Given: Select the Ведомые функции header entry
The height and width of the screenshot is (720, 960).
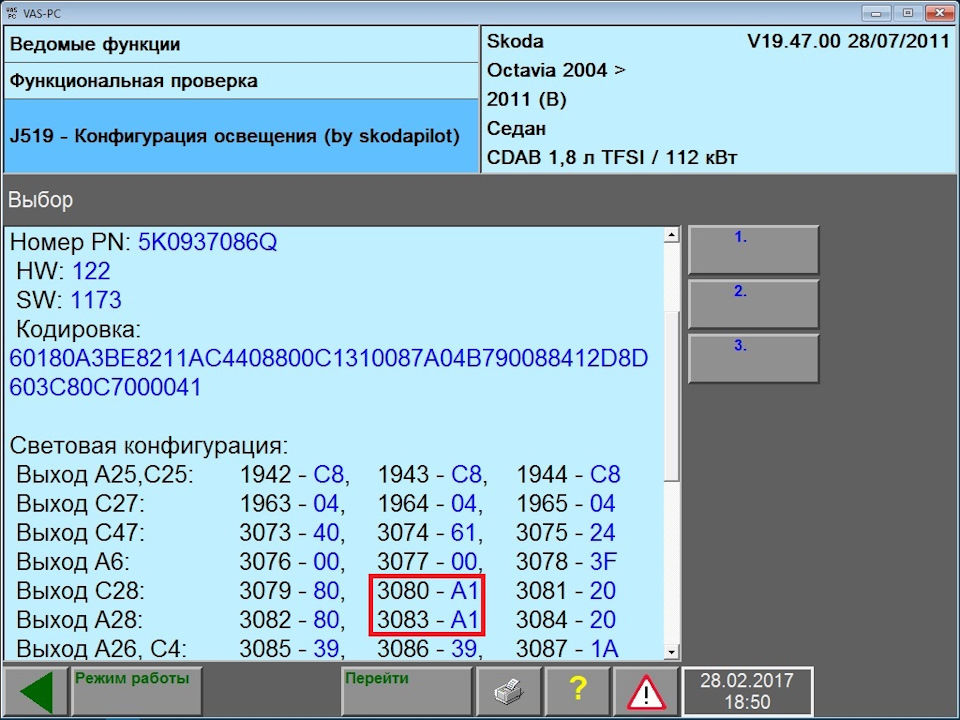Looking at the screenshot, I should (240, 44).
